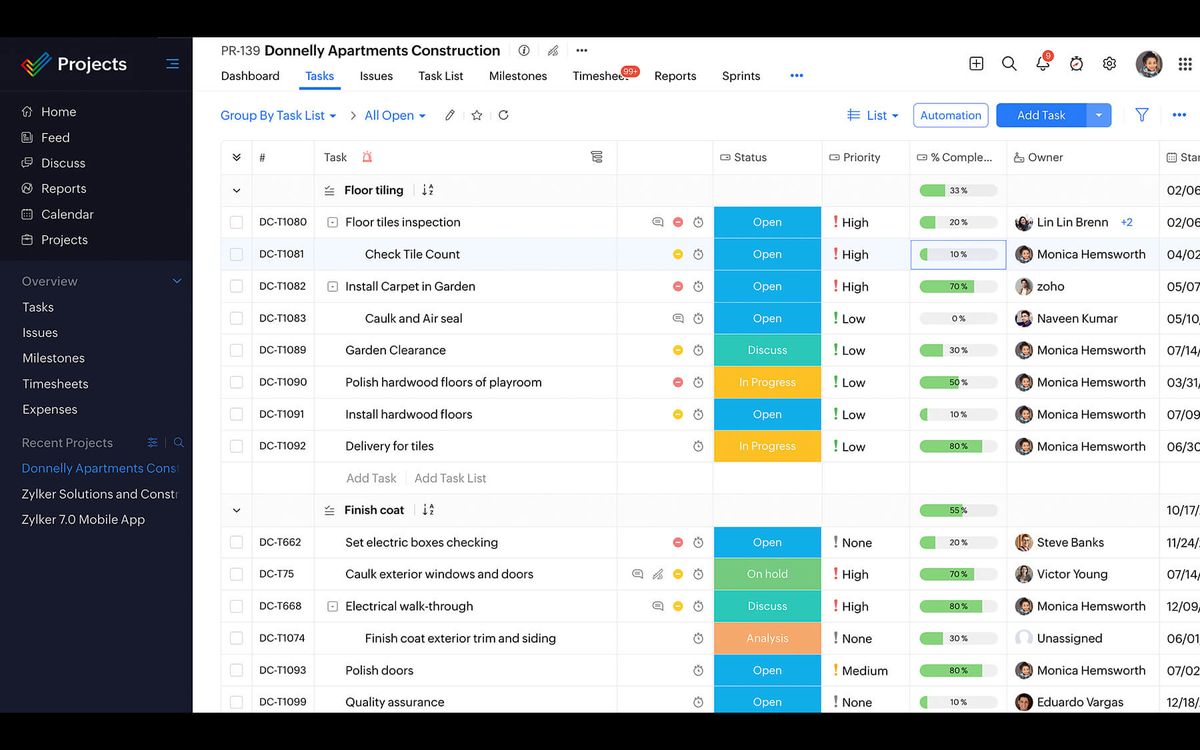Check the box for Check Tile Count

(x=236, y=254)
